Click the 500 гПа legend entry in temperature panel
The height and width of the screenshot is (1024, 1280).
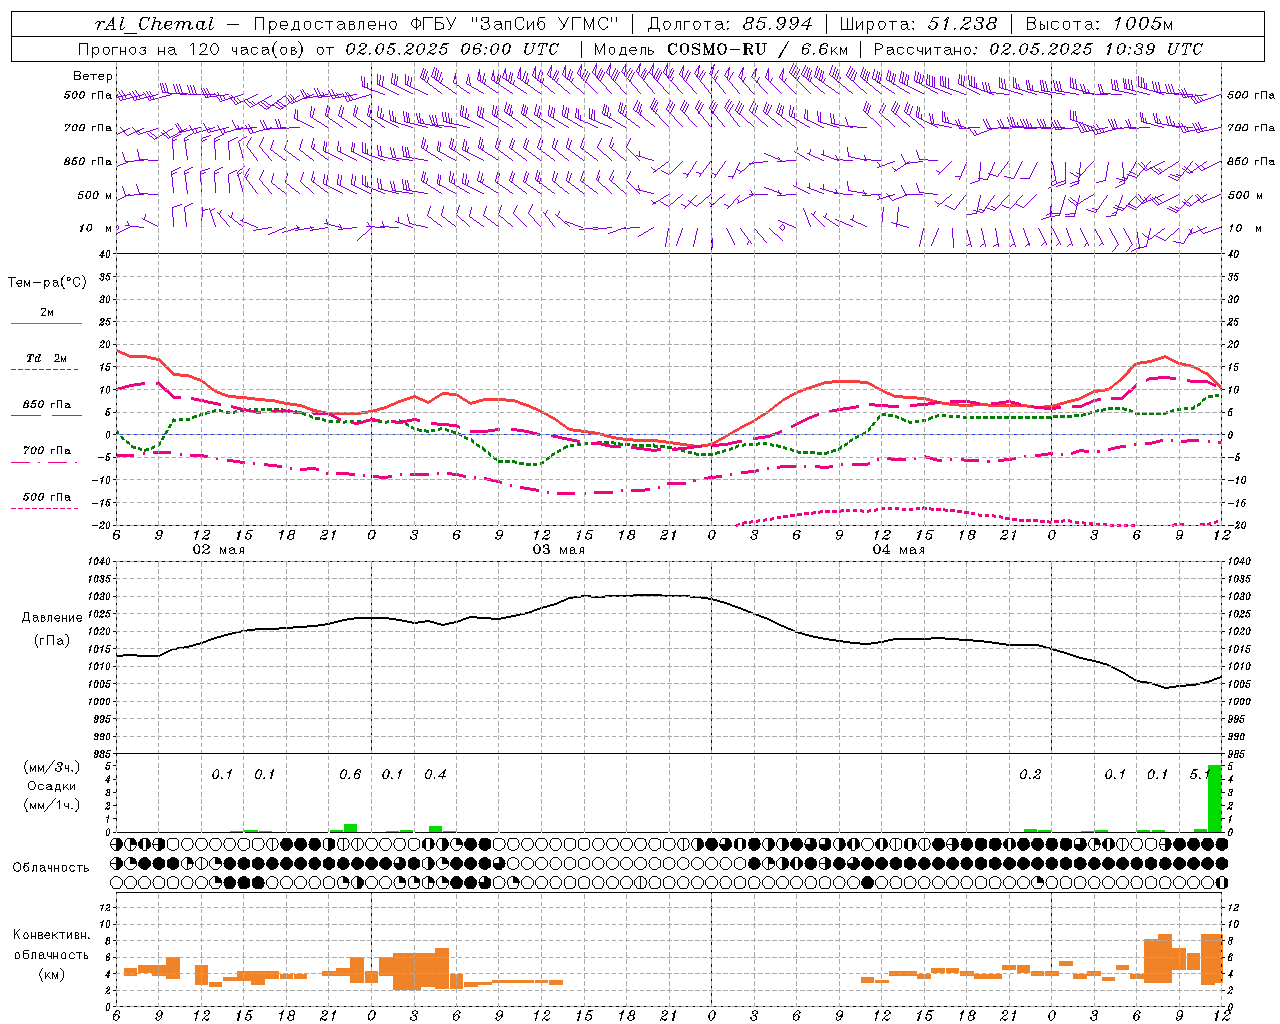[47, 497]
